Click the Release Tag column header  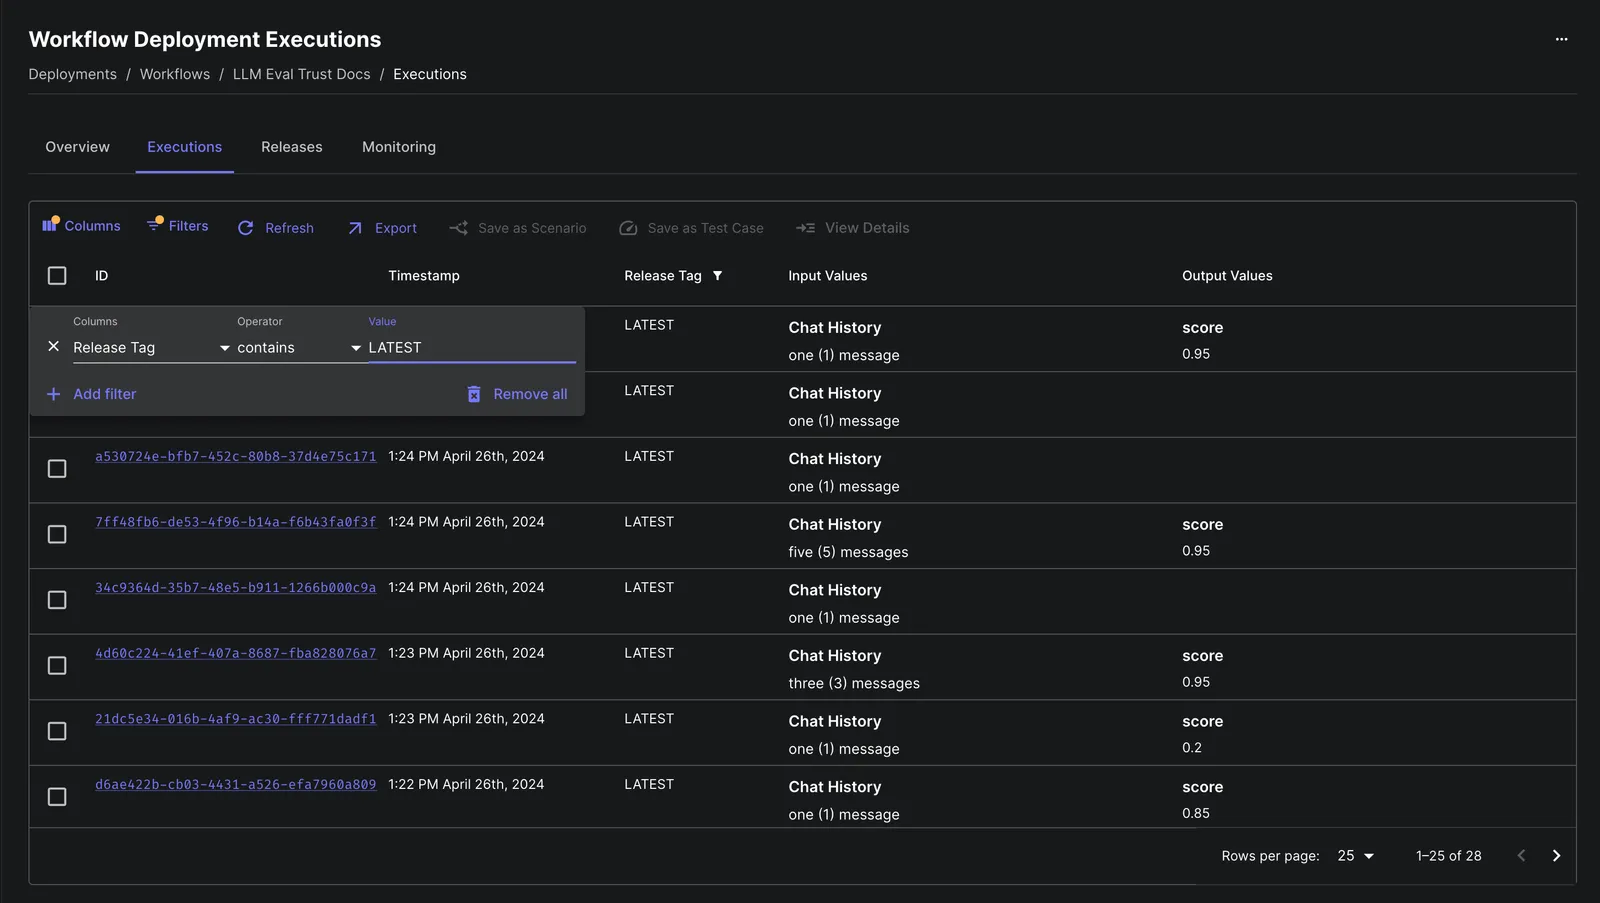(663, 276)
